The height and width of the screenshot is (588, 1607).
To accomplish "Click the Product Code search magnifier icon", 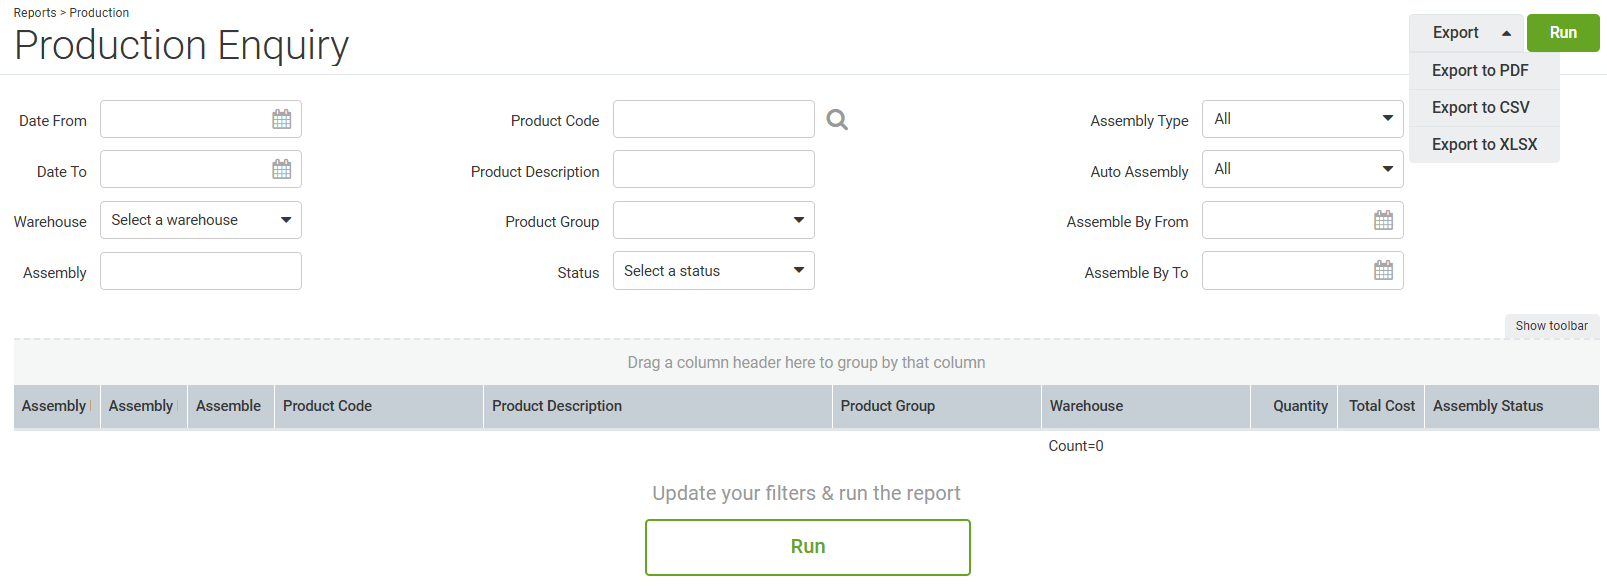I will point(837,120).
